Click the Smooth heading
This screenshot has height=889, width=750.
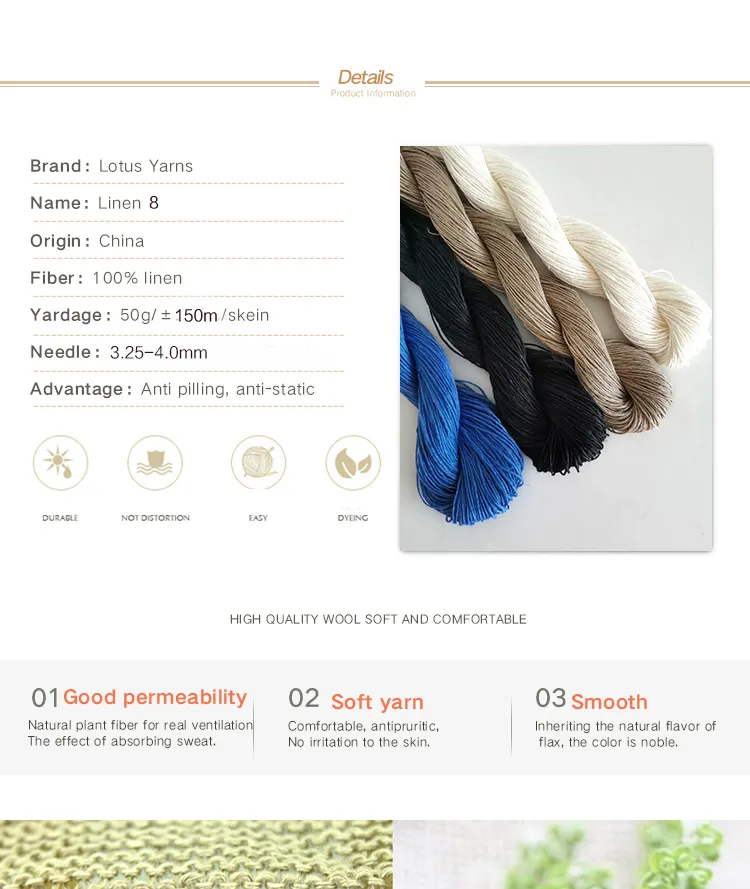(x=609, y=701)
